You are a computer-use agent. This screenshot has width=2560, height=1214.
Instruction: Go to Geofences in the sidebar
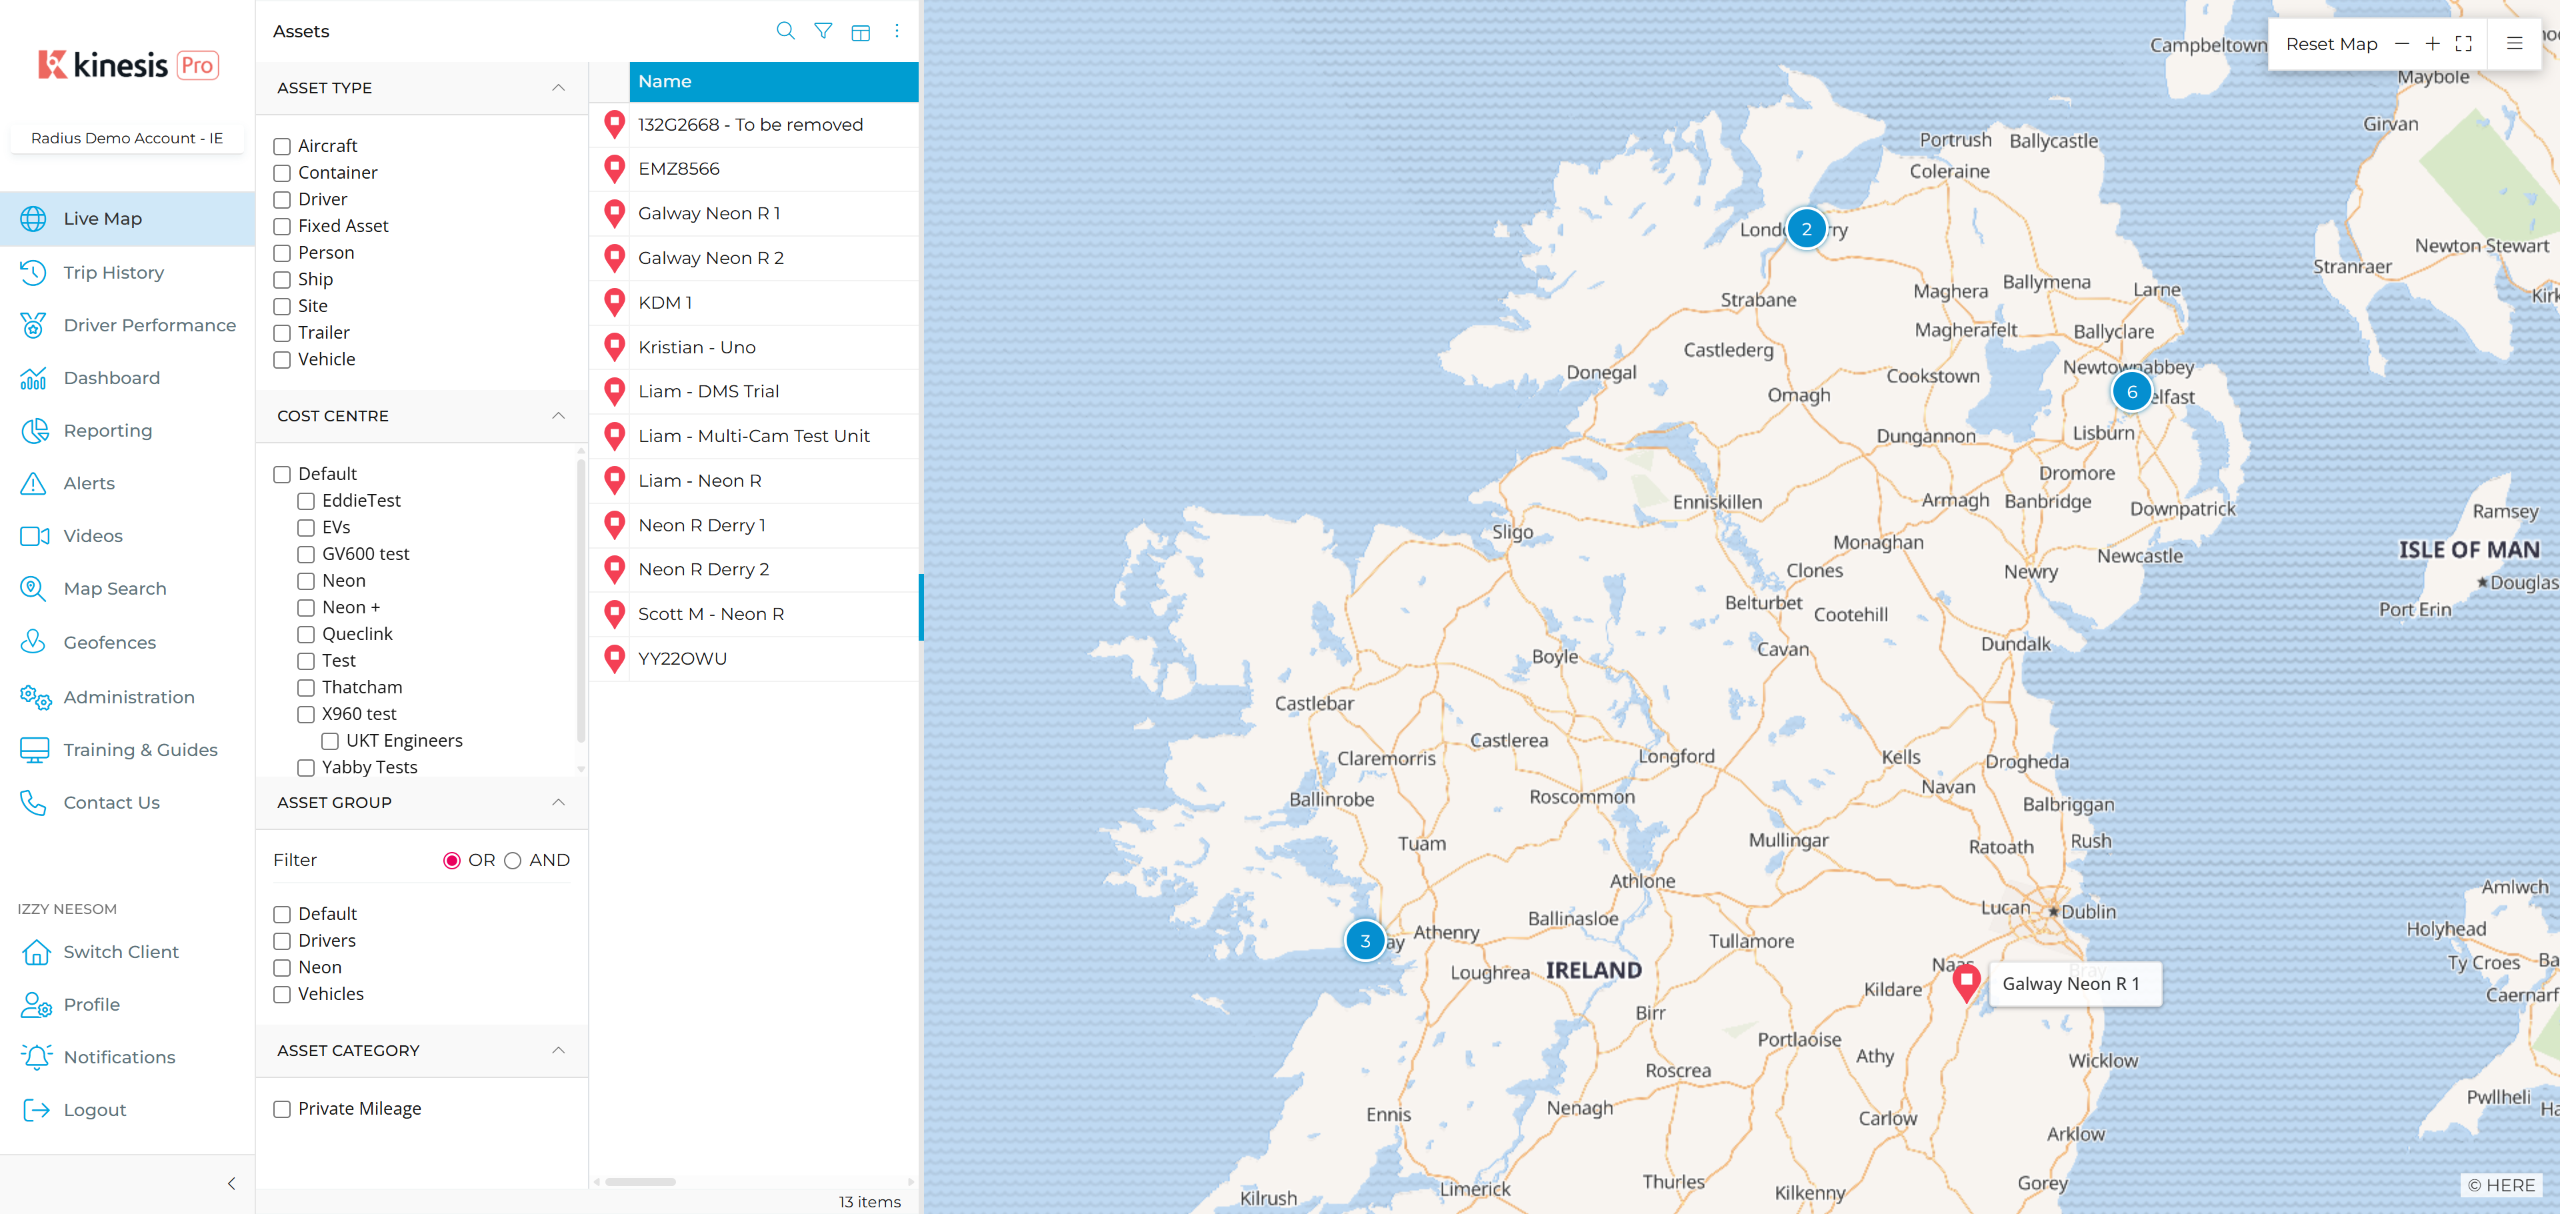(109, 643)
